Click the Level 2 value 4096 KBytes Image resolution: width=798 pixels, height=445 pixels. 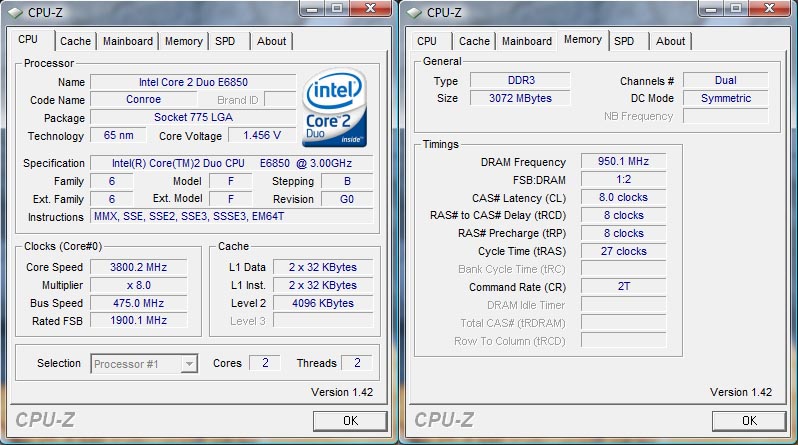[323, 303]
